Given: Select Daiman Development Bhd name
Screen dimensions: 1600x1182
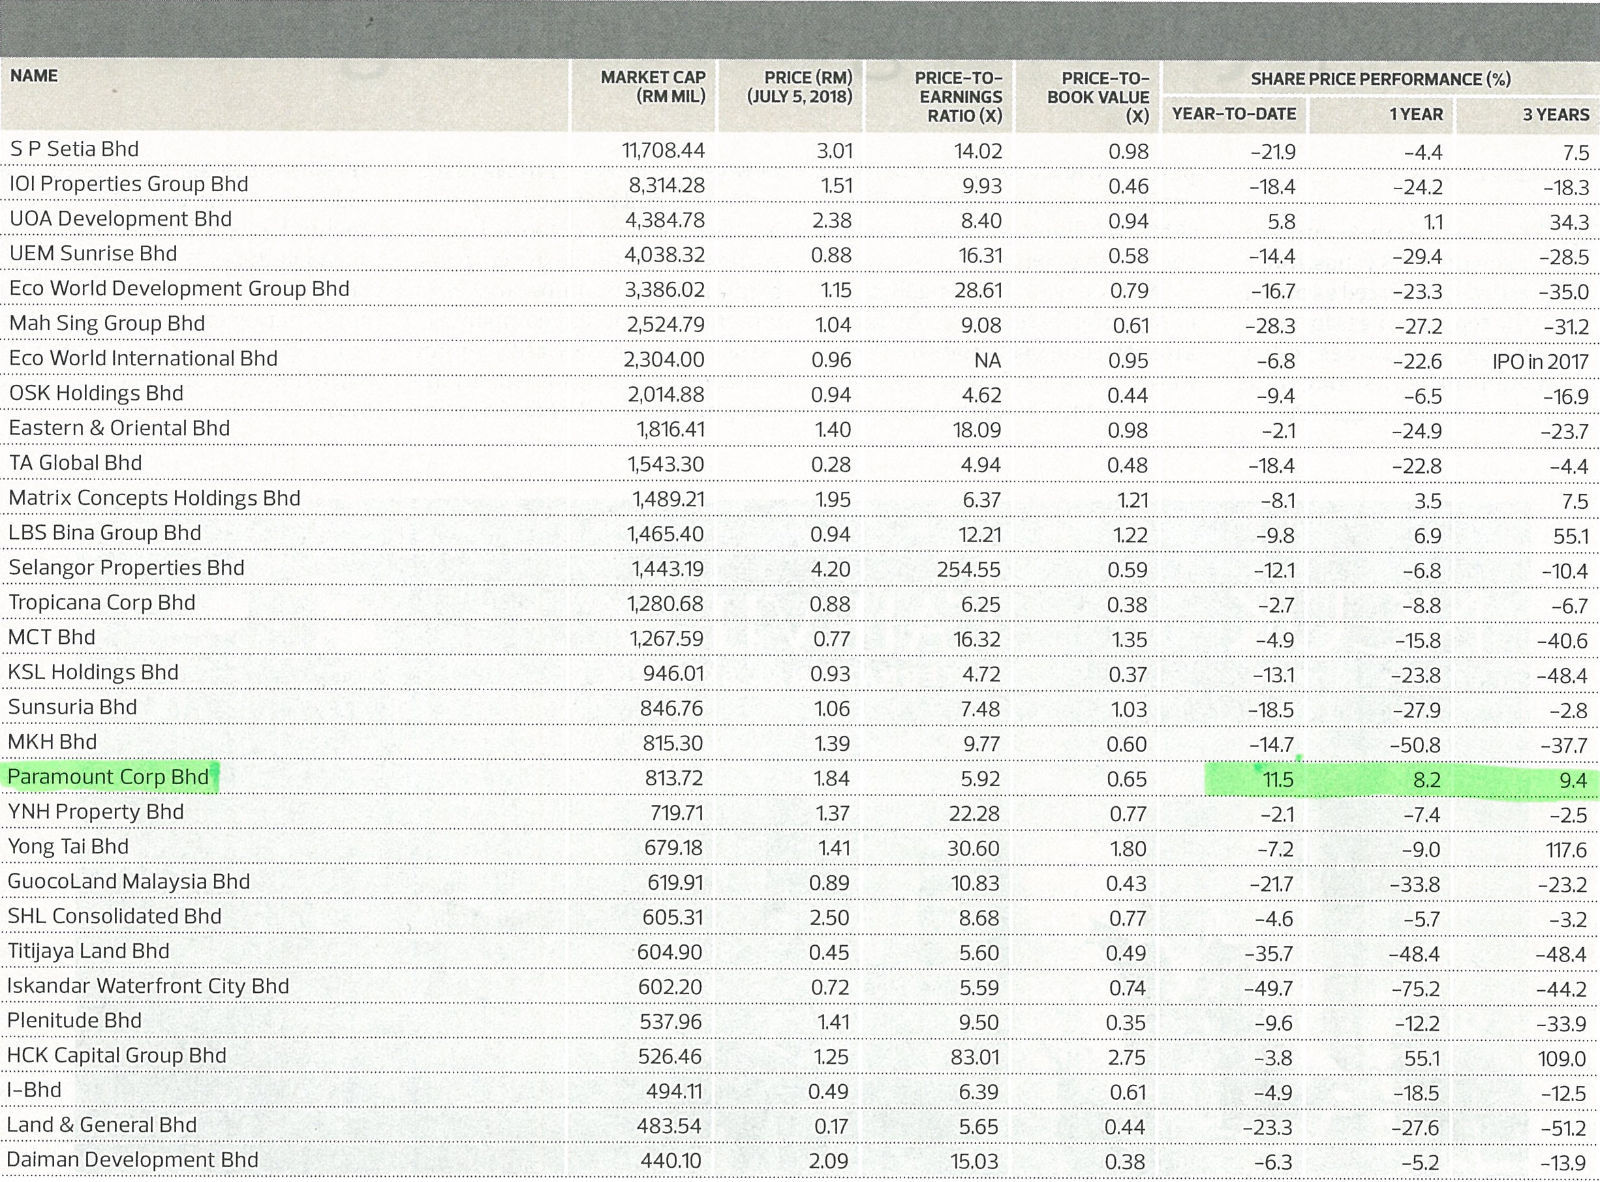Looking at the screenshot, I should click(x=132, y=1160).
